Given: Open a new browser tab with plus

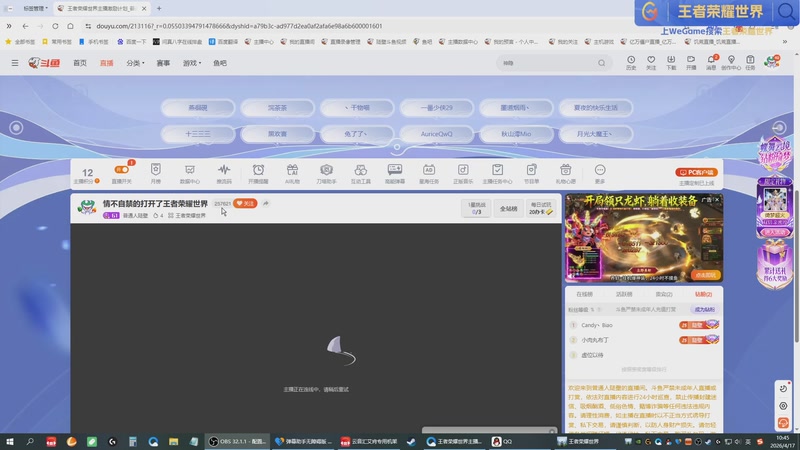Looking at the screenshot, I should click(x=159, y=8).
